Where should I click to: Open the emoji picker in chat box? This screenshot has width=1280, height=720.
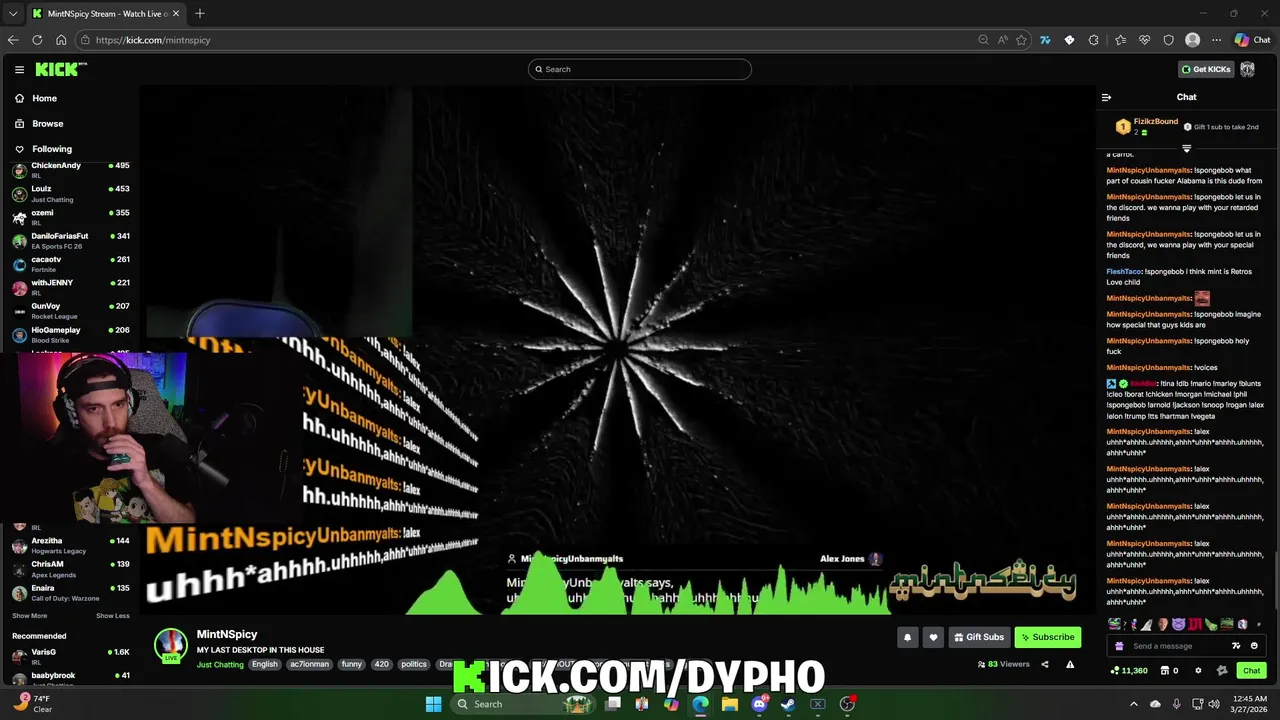click(1254, 646)
